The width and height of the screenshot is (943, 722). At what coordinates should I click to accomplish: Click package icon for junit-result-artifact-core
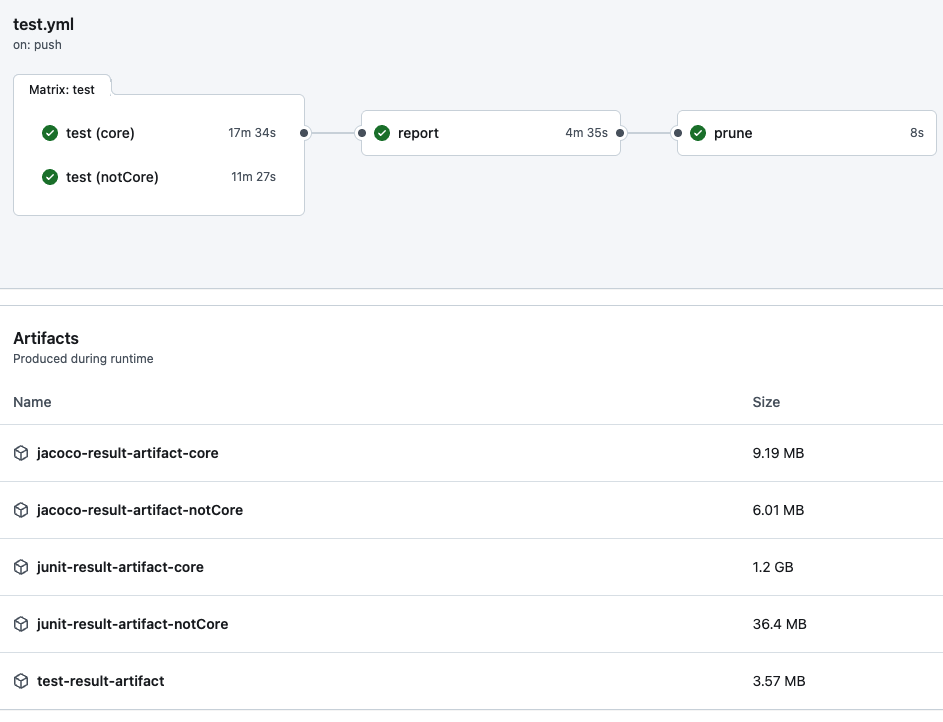(x=21, y=567)
